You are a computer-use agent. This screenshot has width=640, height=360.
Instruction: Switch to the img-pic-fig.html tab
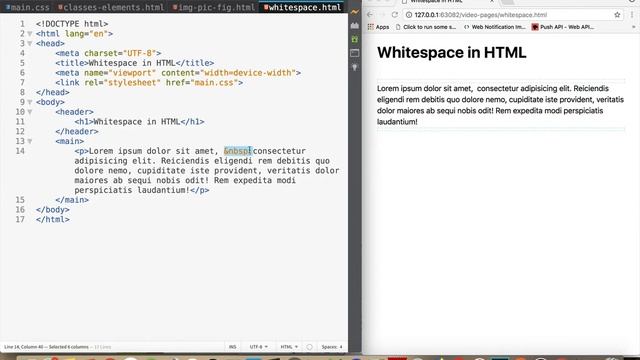[x=214, y=7]
